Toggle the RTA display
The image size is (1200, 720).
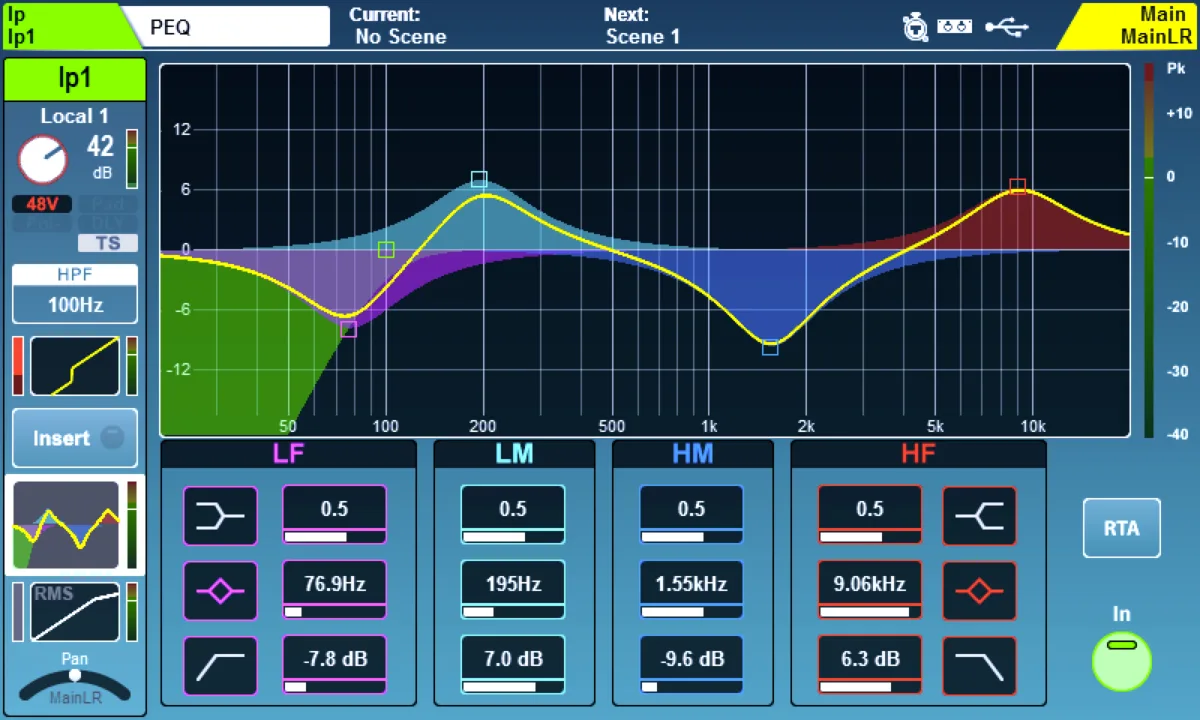pos(1121,528)
